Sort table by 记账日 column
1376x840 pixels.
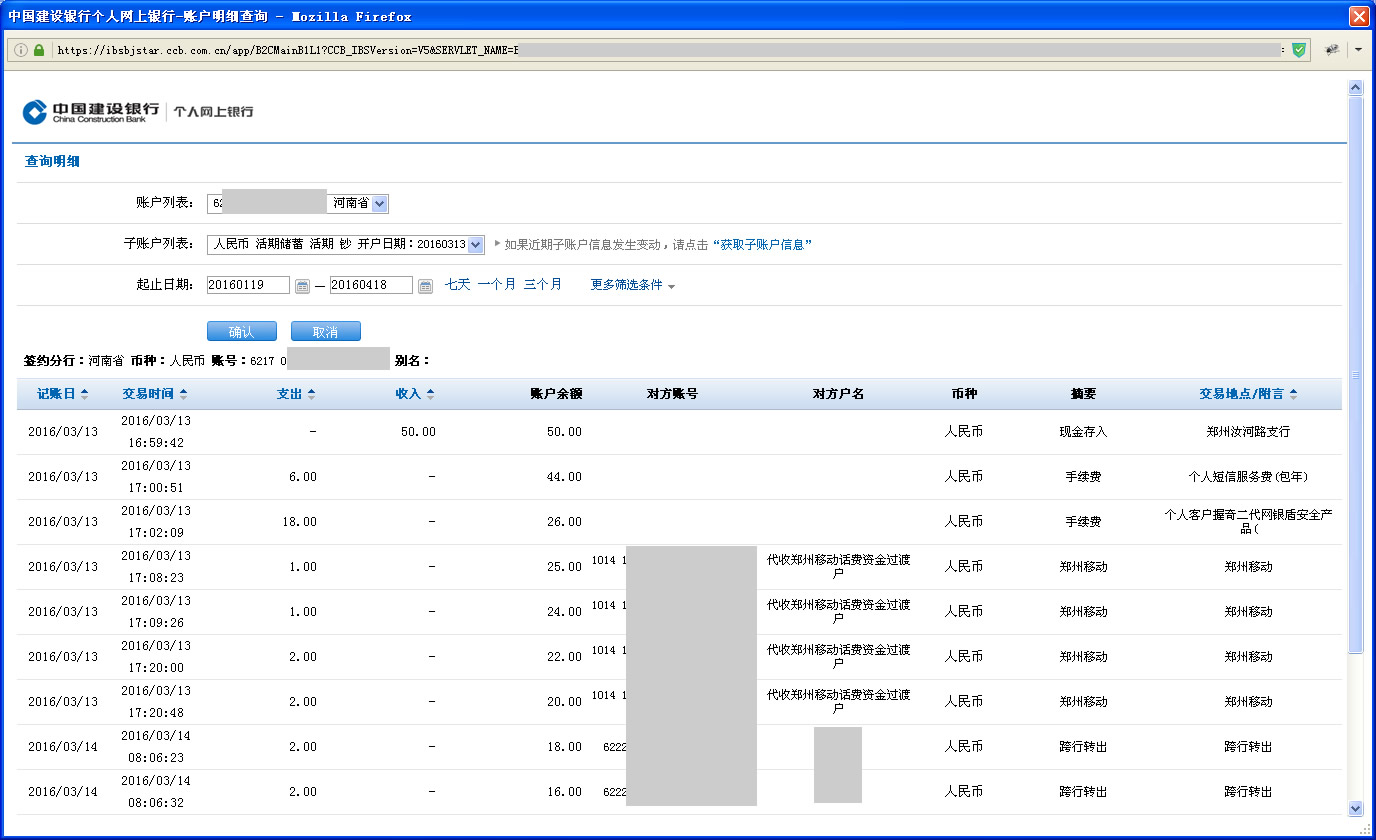pyautogui.click(x=63, y=394)
